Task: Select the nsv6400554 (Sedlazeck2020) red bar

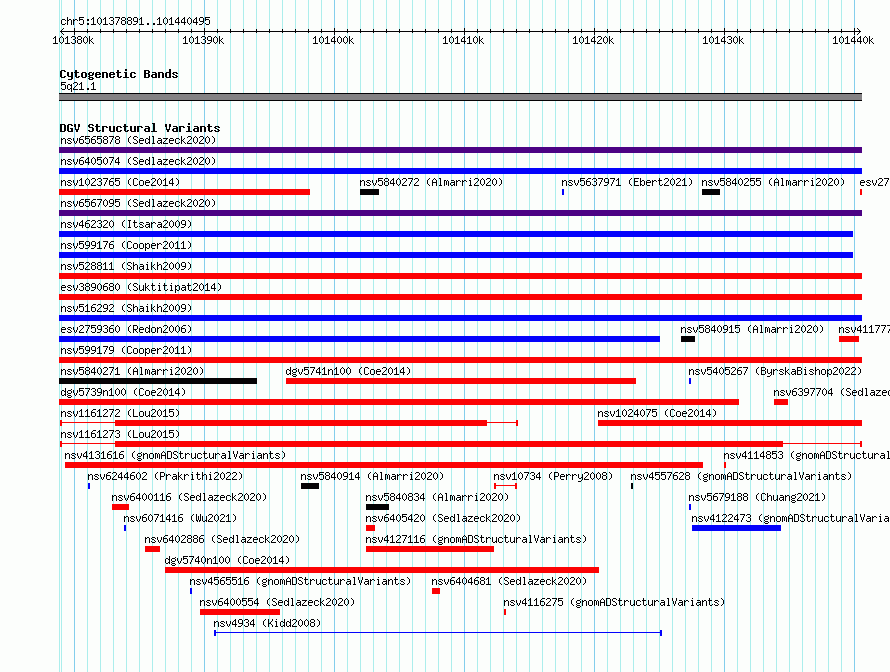Action: (240, 612)
